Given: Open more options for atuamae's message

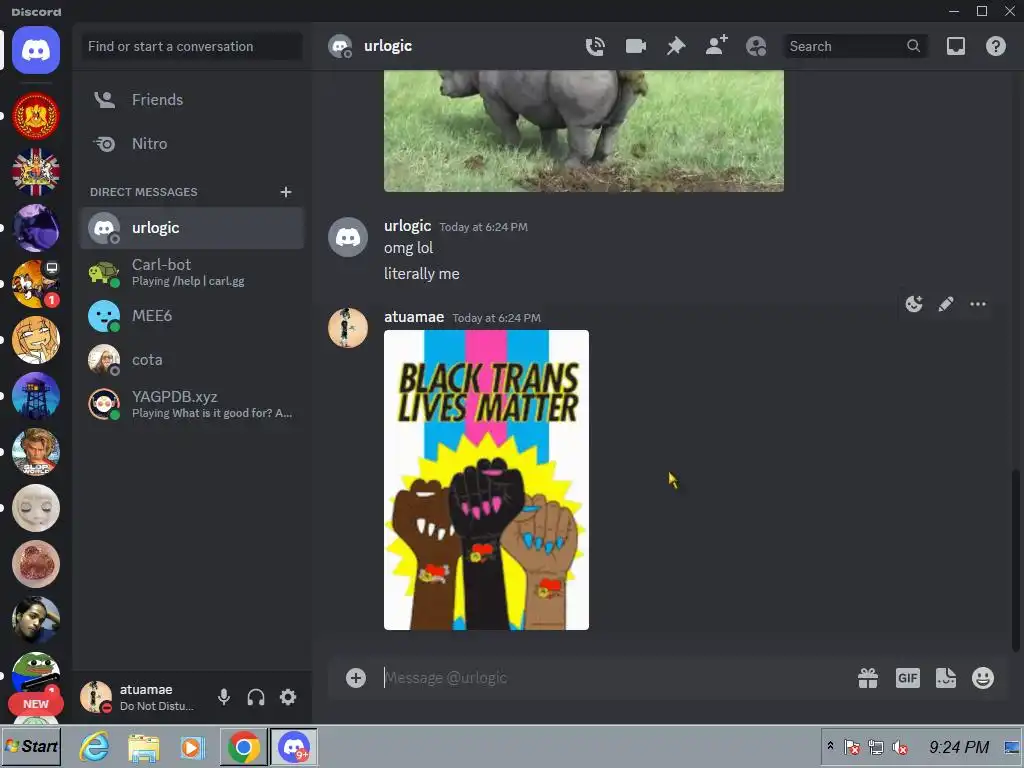Looking at the screenshot, I should pyautogui.click(x=978, y=304).
